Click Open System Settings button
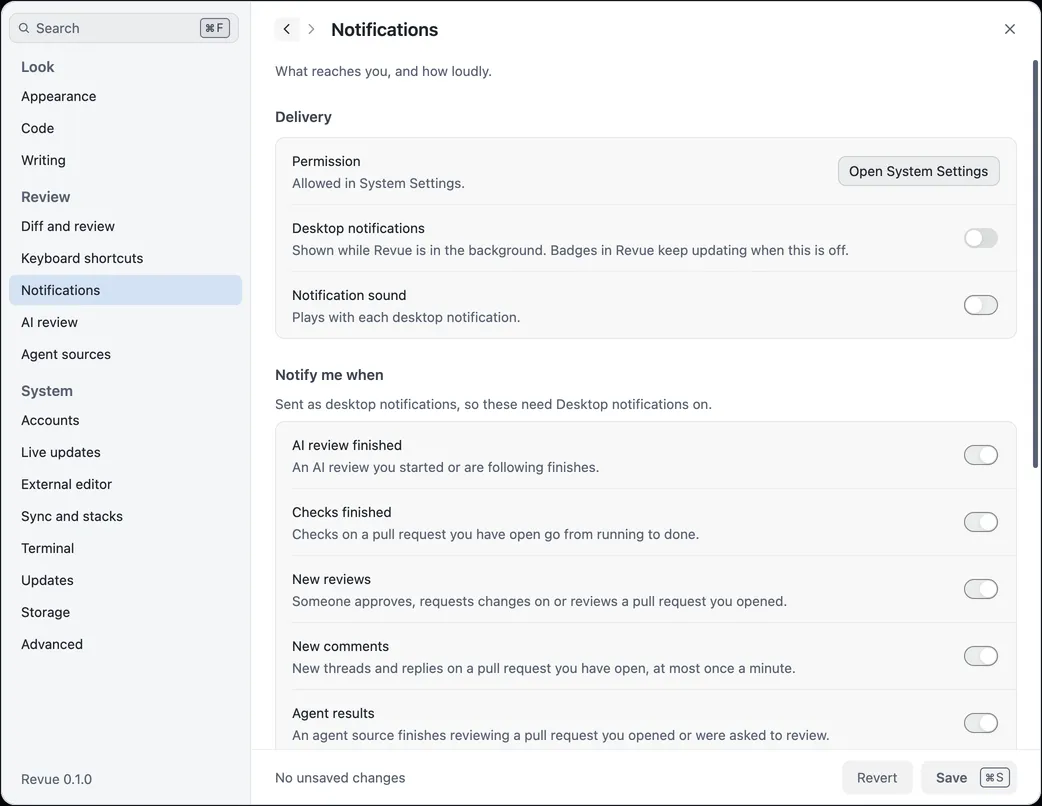The image size is (1042, 806). [918, 171]
